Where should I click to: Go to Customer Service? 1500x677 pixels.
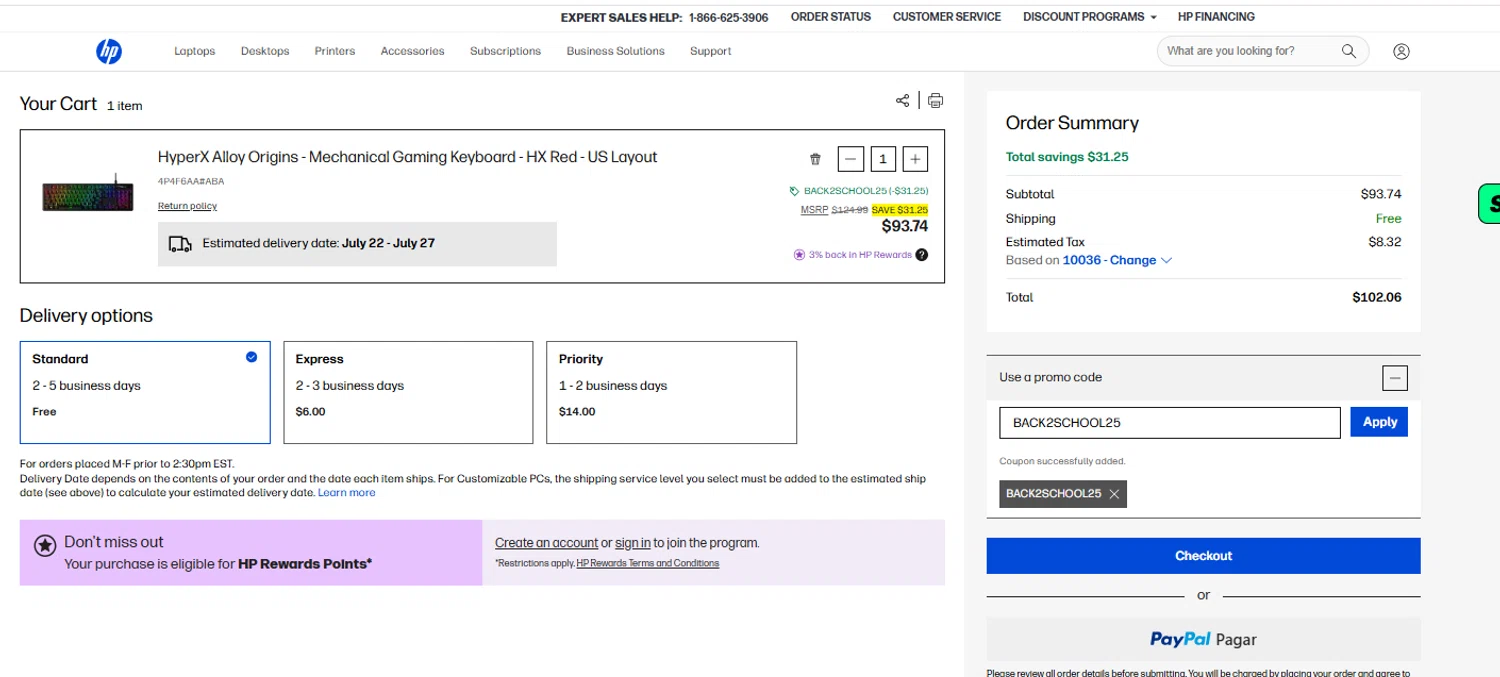pos(947,17)
